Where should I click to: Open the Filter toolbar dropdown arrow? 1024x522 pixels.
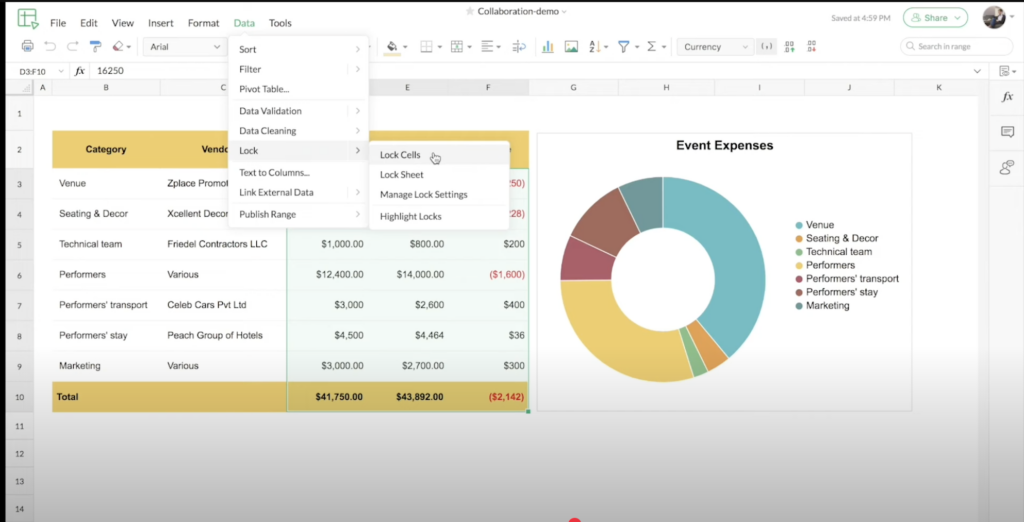637,47
